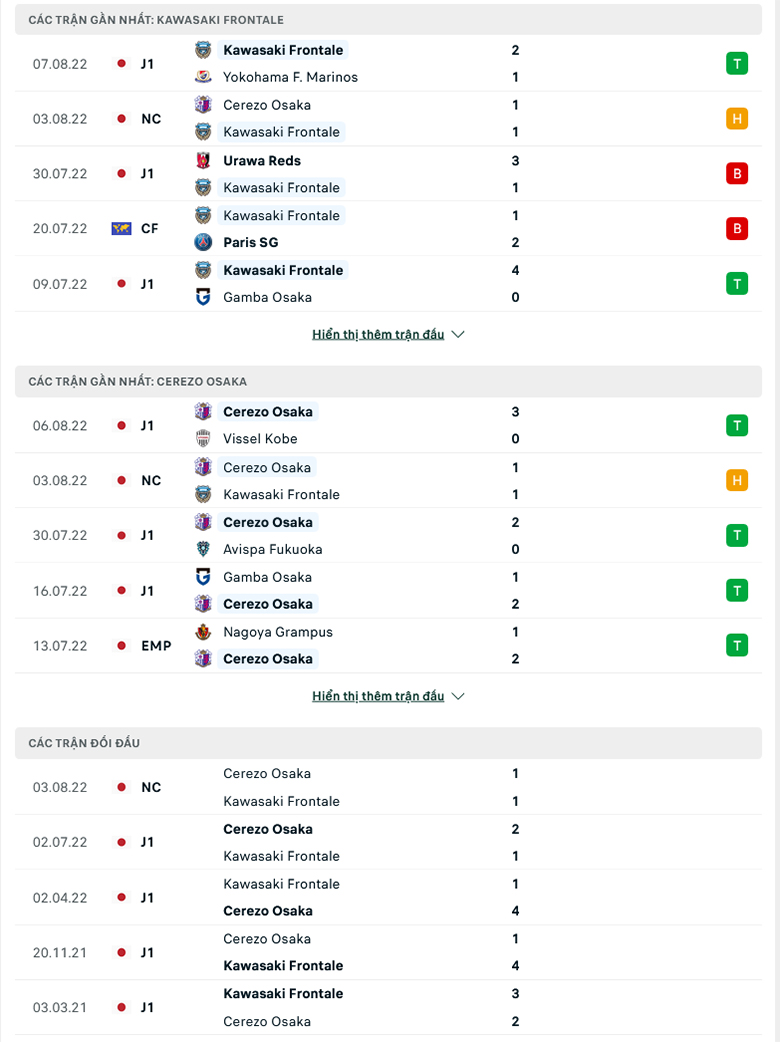Click the green T badge for 07.08.22
Image resolution: width=780 pixels, height=1042 pixels.
737,64
